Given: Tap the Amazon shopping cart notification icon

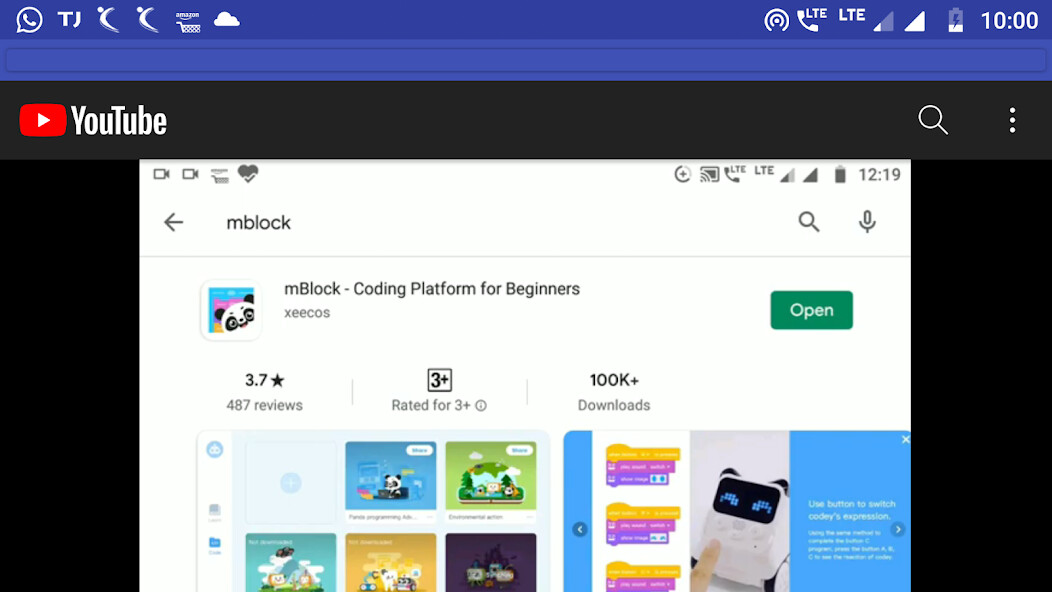Looking at the screenshot, I should [x=188, y=21].
